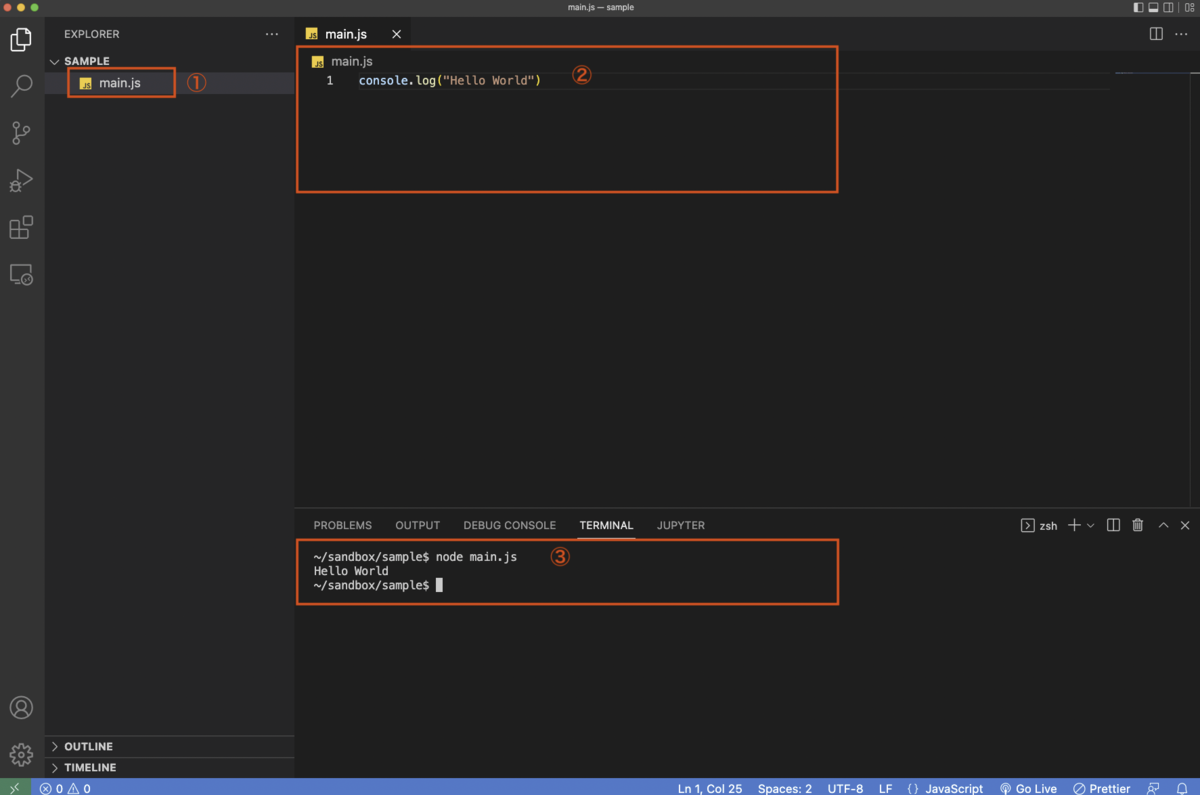Show errors and warnings count in status bar
1200x795 pixels.
click(65, 788)
